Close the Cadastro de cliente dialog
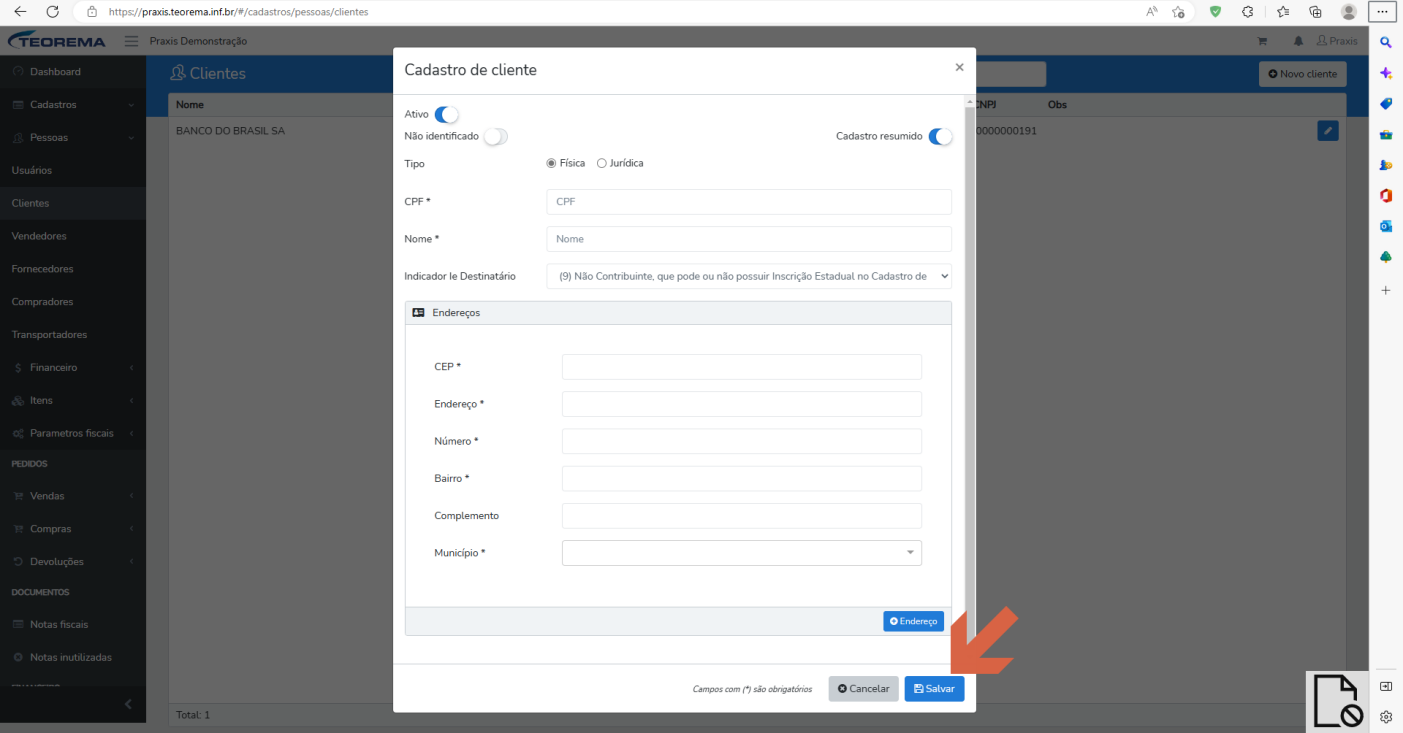This screenshot has width=1403, height=733. [959, 67]
